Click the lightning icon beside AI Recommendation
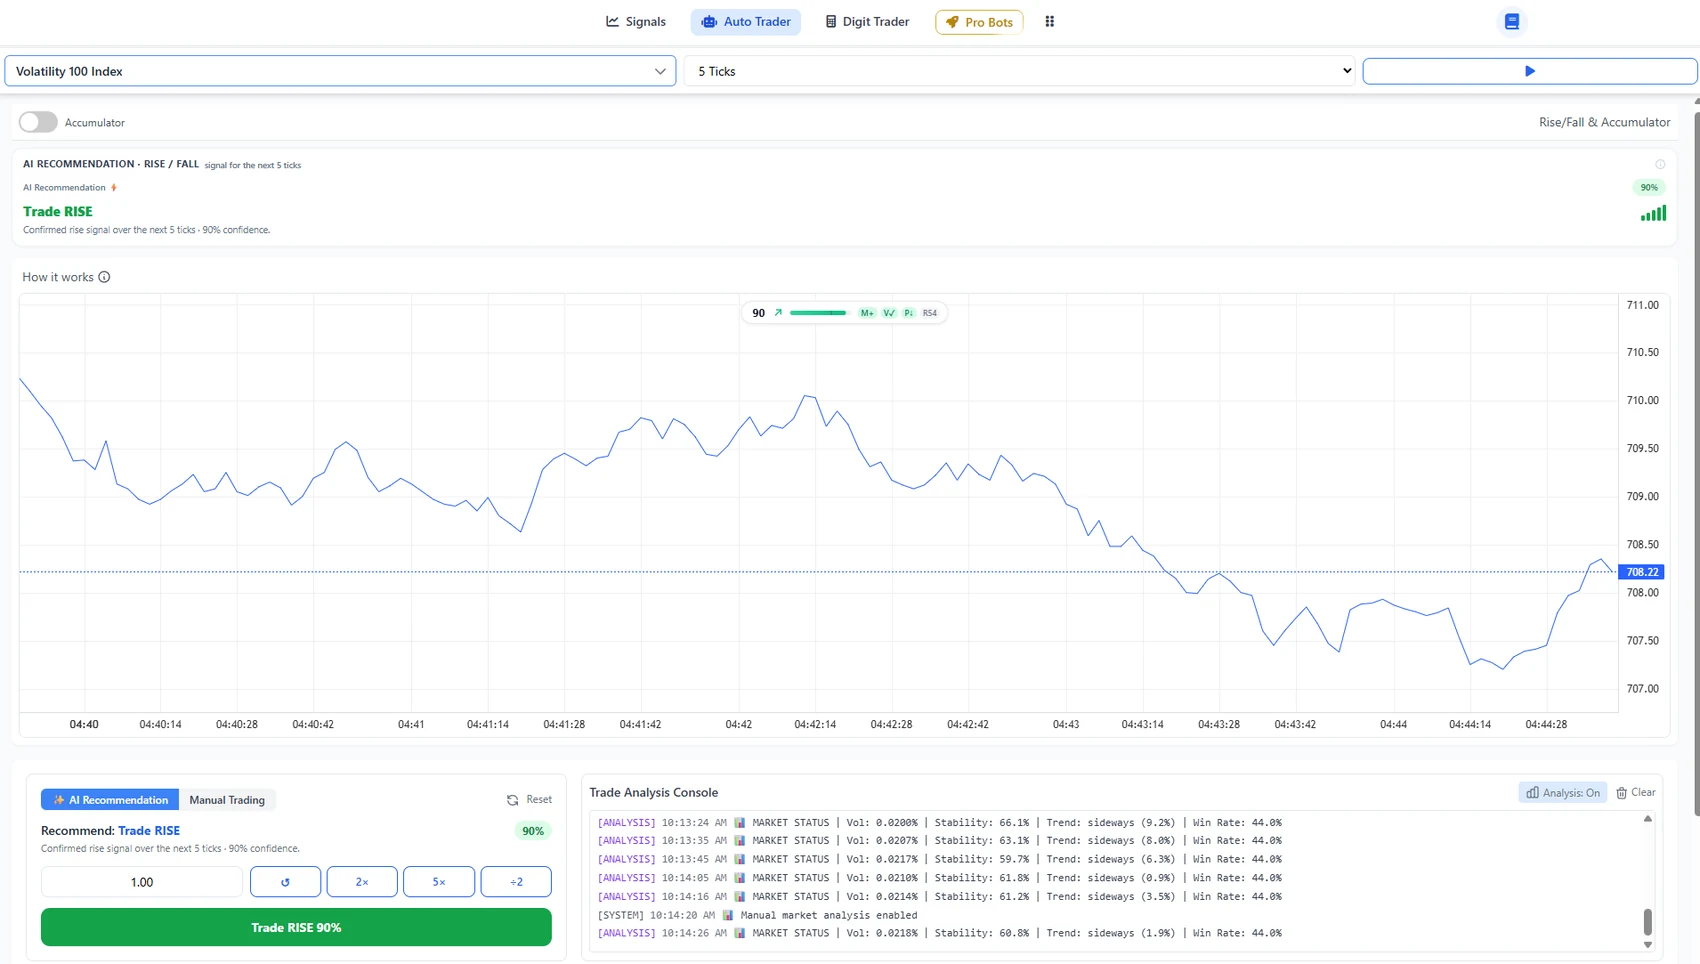This screenshot has height=964, width=1700. [x=114, y=187]
